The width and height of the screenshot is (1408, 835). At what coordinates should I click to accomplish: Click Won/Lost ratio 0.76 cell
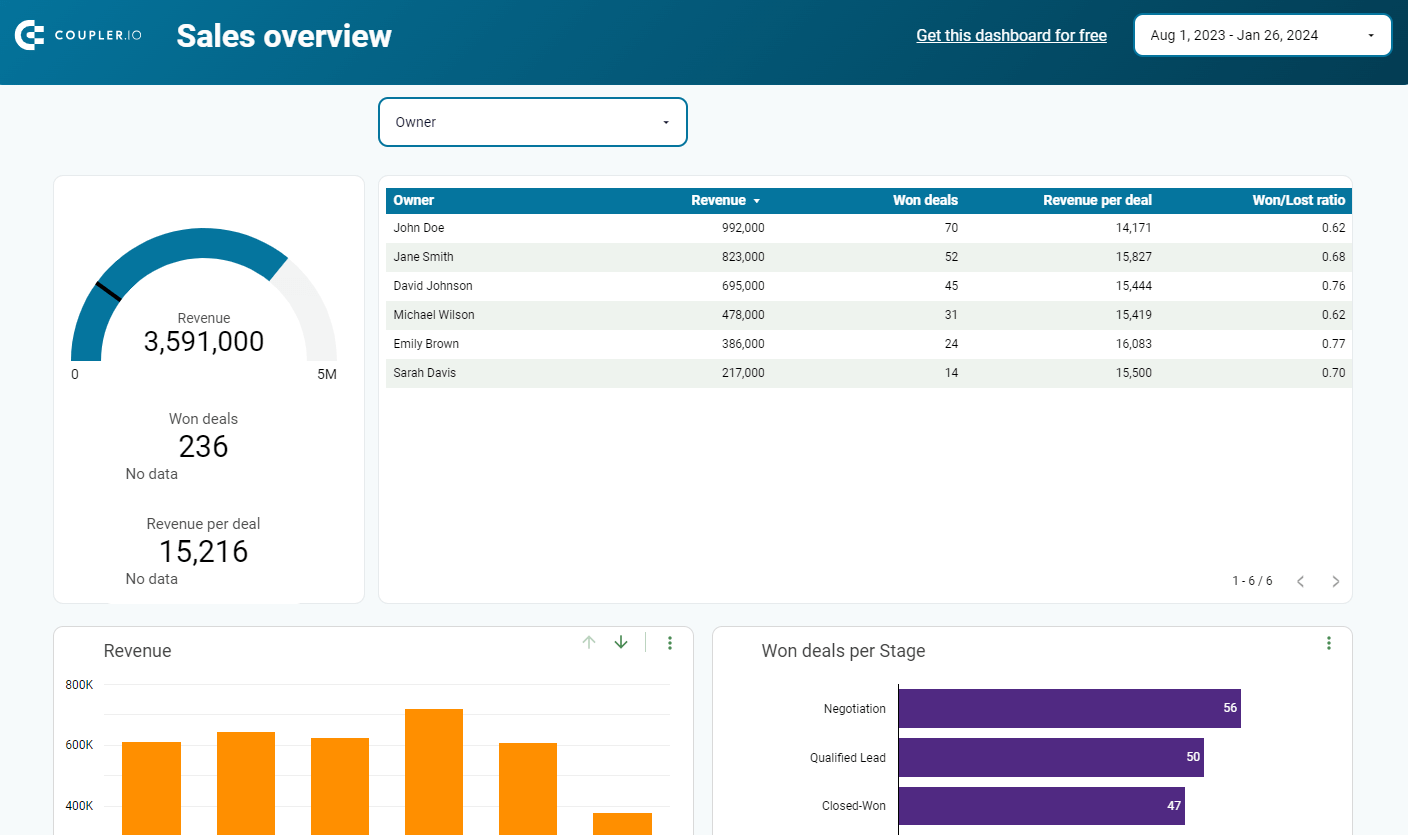(1333, 286)
